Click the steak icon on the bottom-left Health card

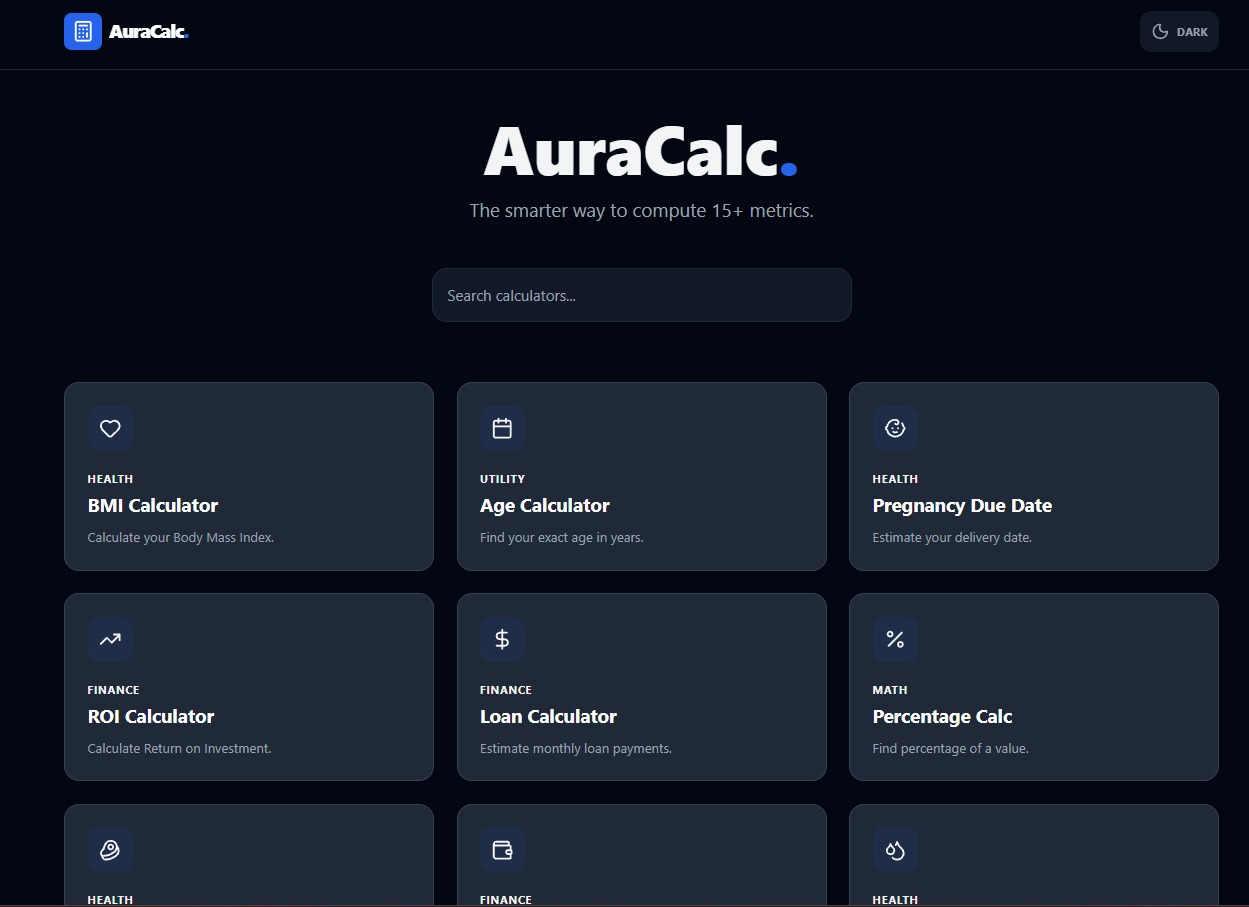[110, 849]
